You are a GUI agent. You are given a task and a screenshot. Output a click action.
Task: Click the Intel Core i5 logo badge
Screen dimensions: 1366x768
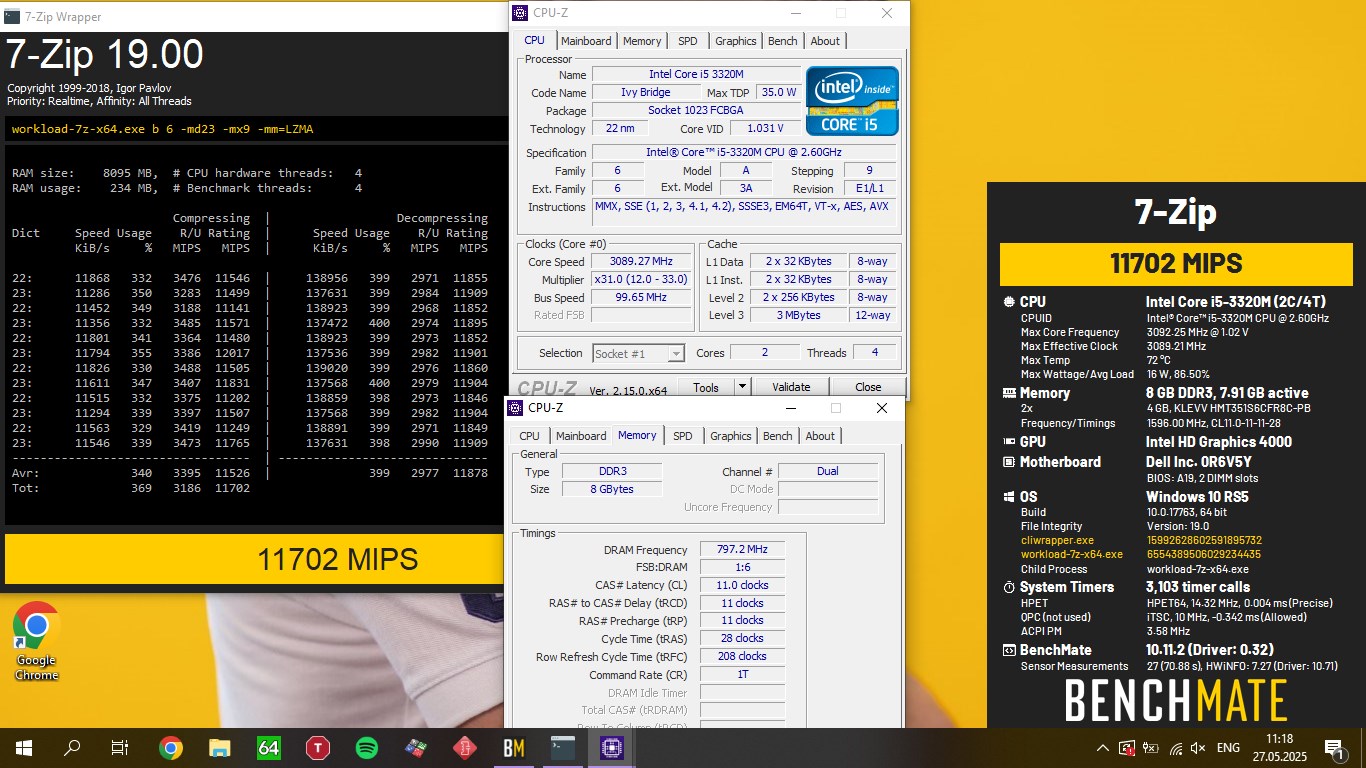tap(852, 101)
